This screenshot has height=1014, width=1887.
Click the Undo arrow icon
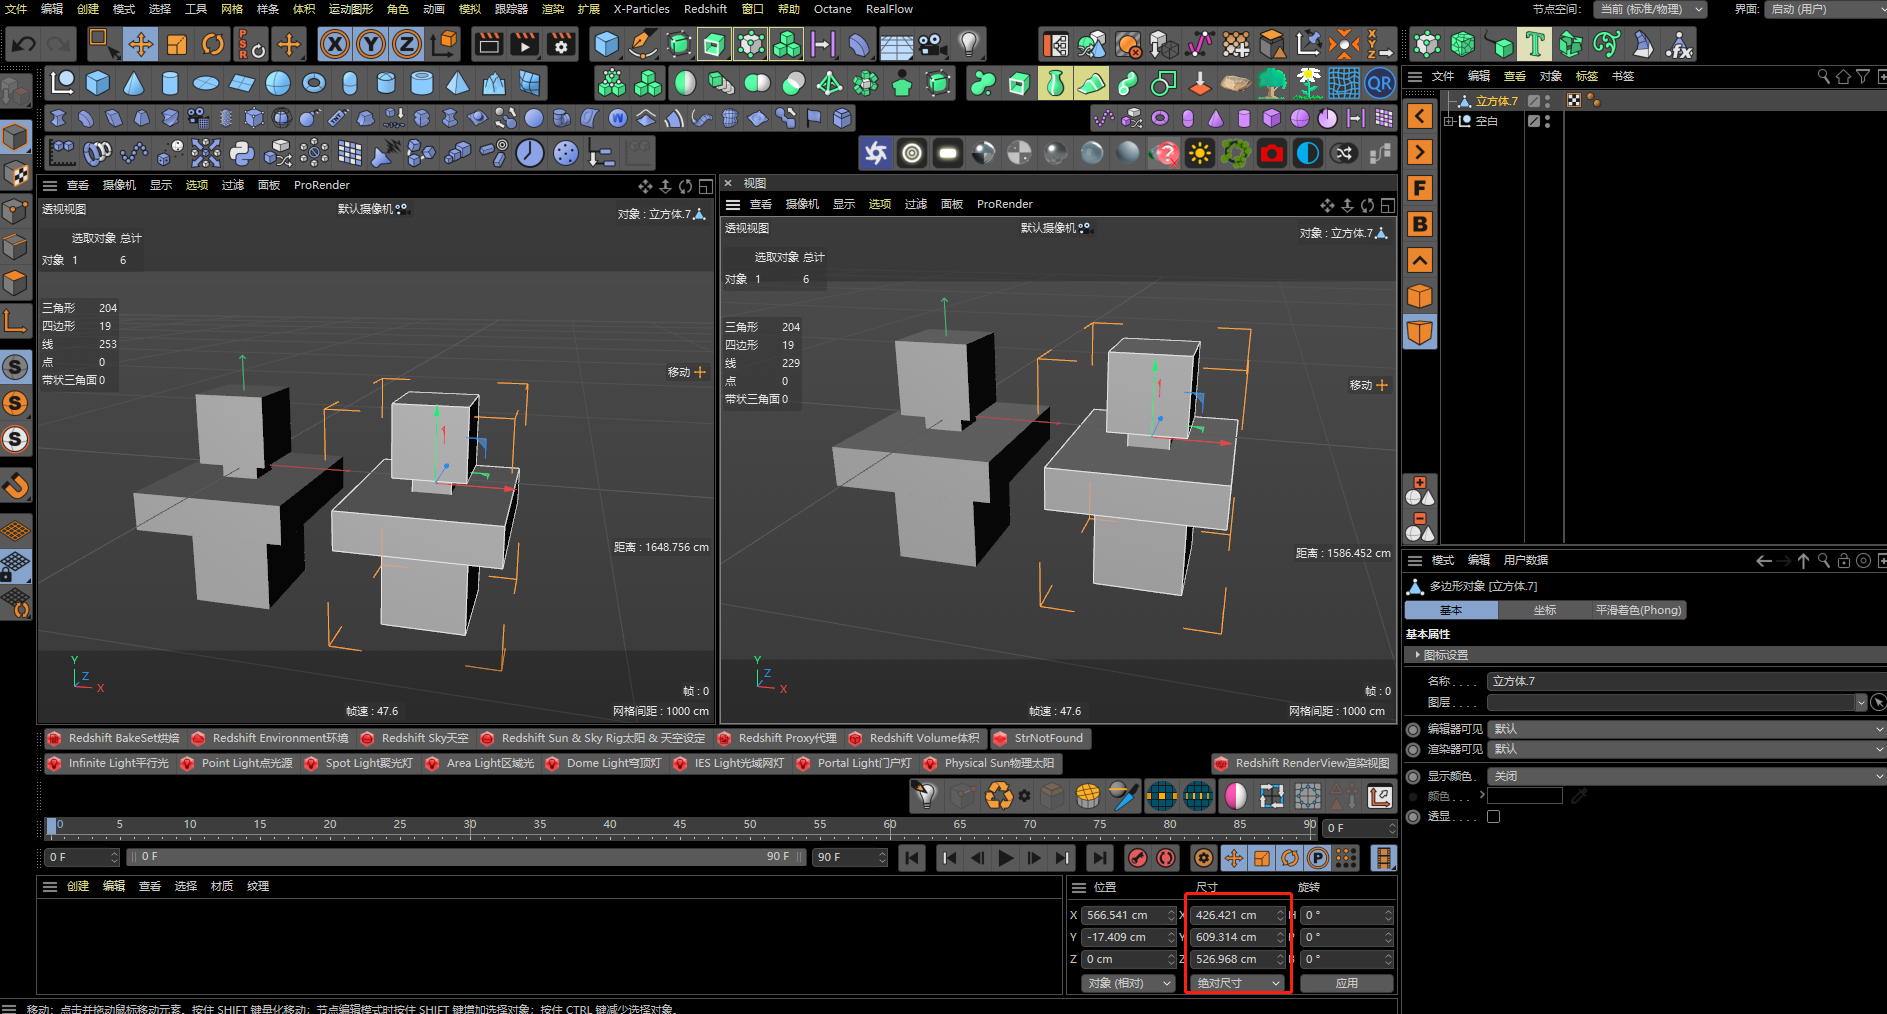[24, 44]
